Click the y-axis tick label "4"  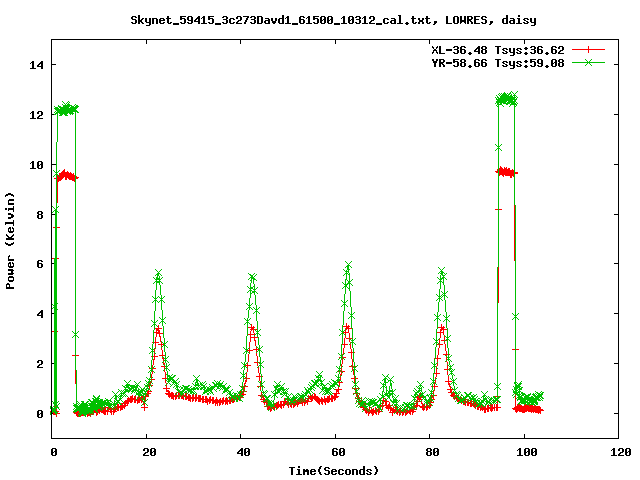pyautogui.click(x=40, y=314)
